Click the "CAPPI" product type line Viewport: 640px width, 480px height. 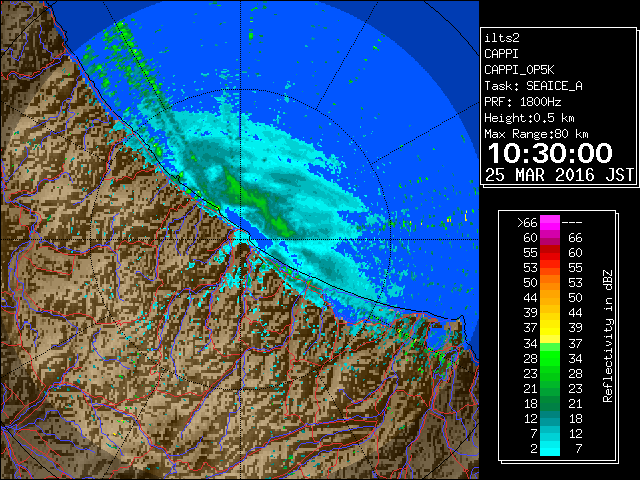pos(501,54)
